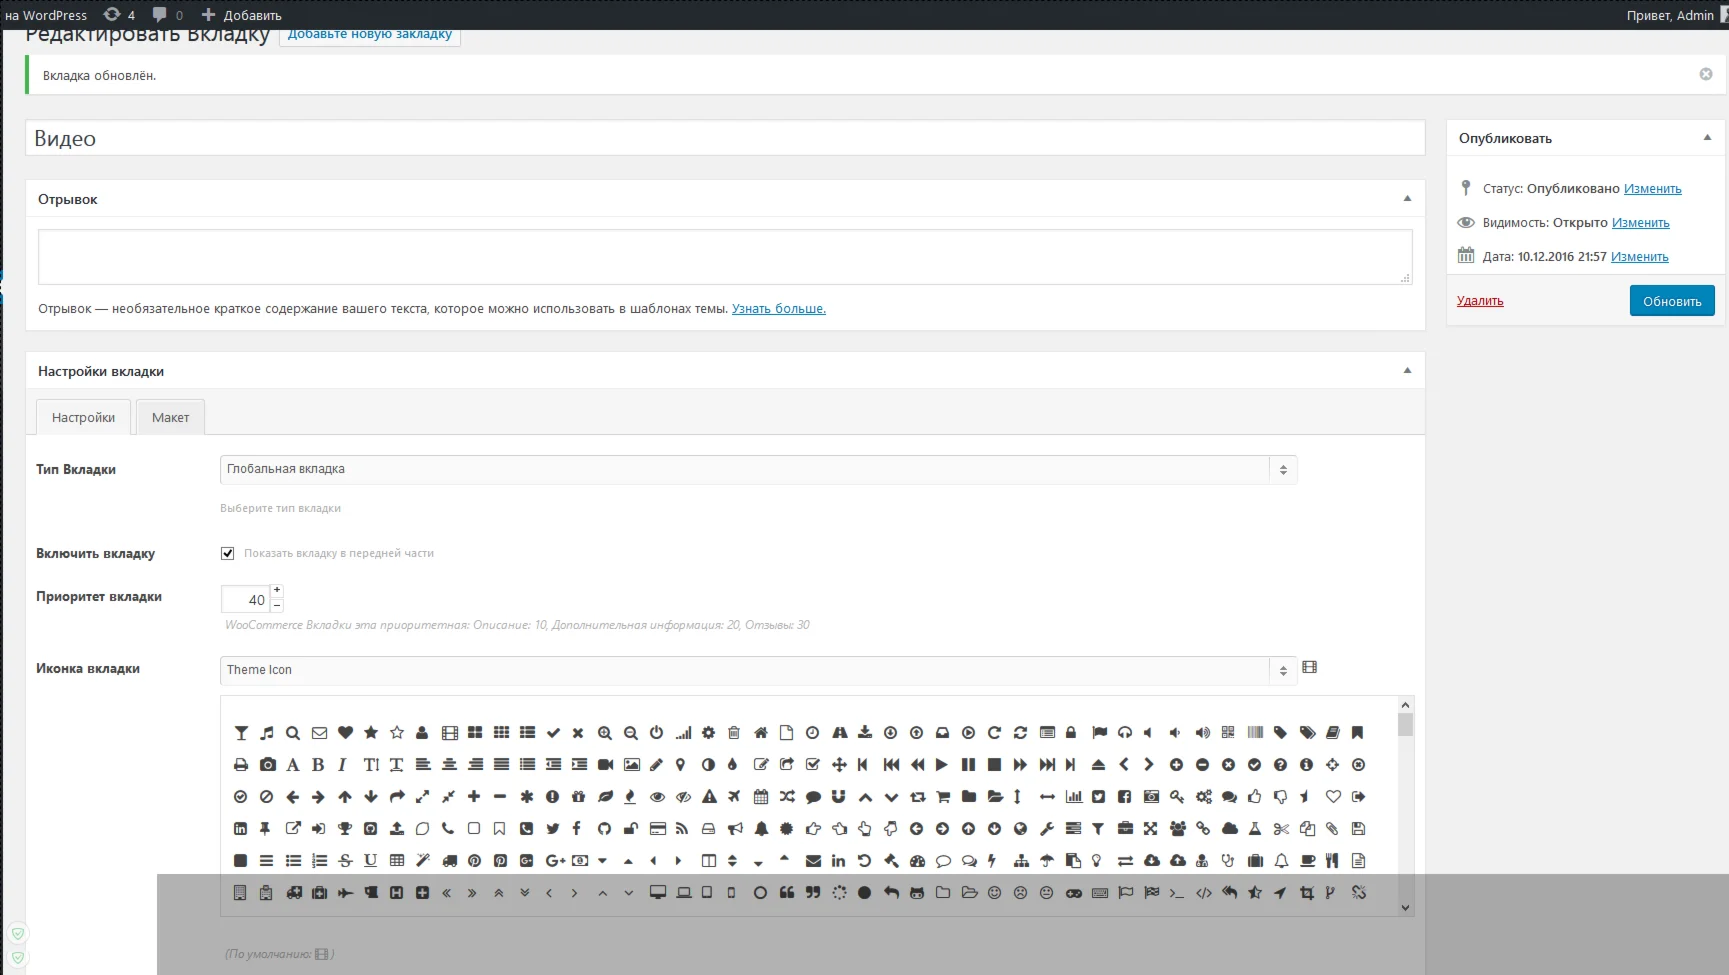1729x975 pixels.
Task: Select the zoom-in magnifier icon
Action: [605, 733]
